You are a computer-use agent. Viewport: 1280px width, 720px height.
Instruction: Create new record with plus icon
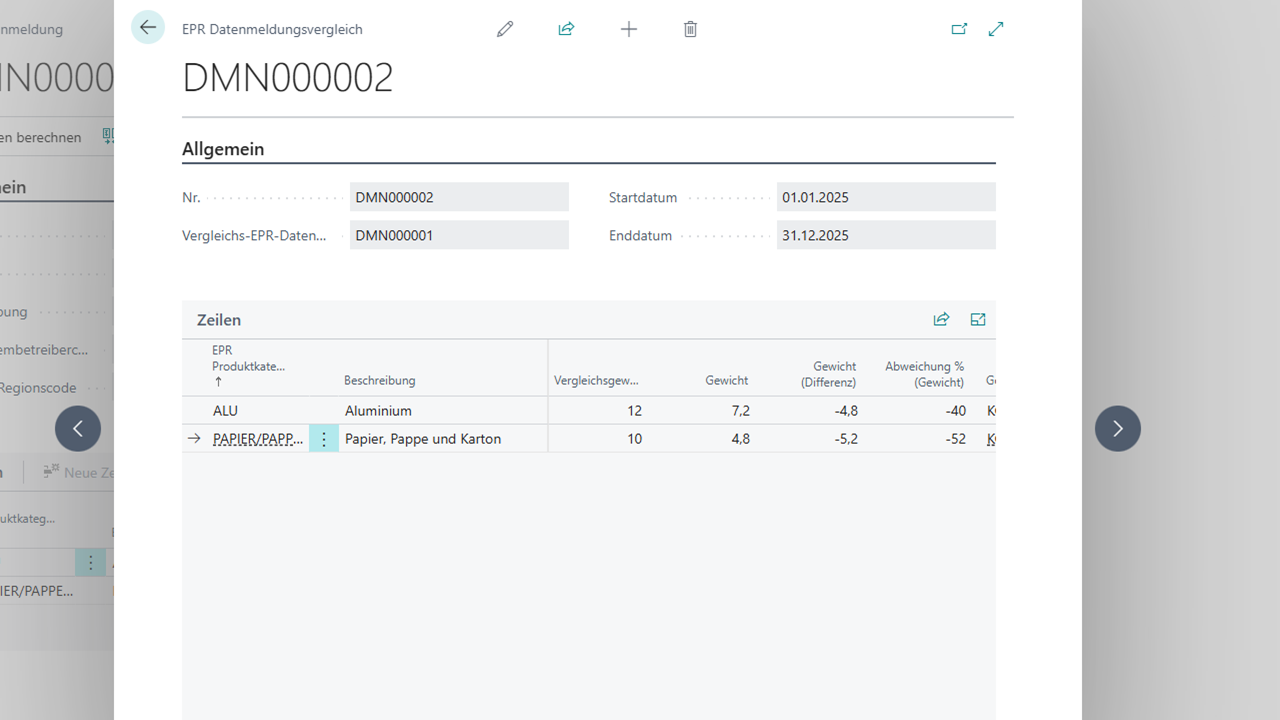629,29
